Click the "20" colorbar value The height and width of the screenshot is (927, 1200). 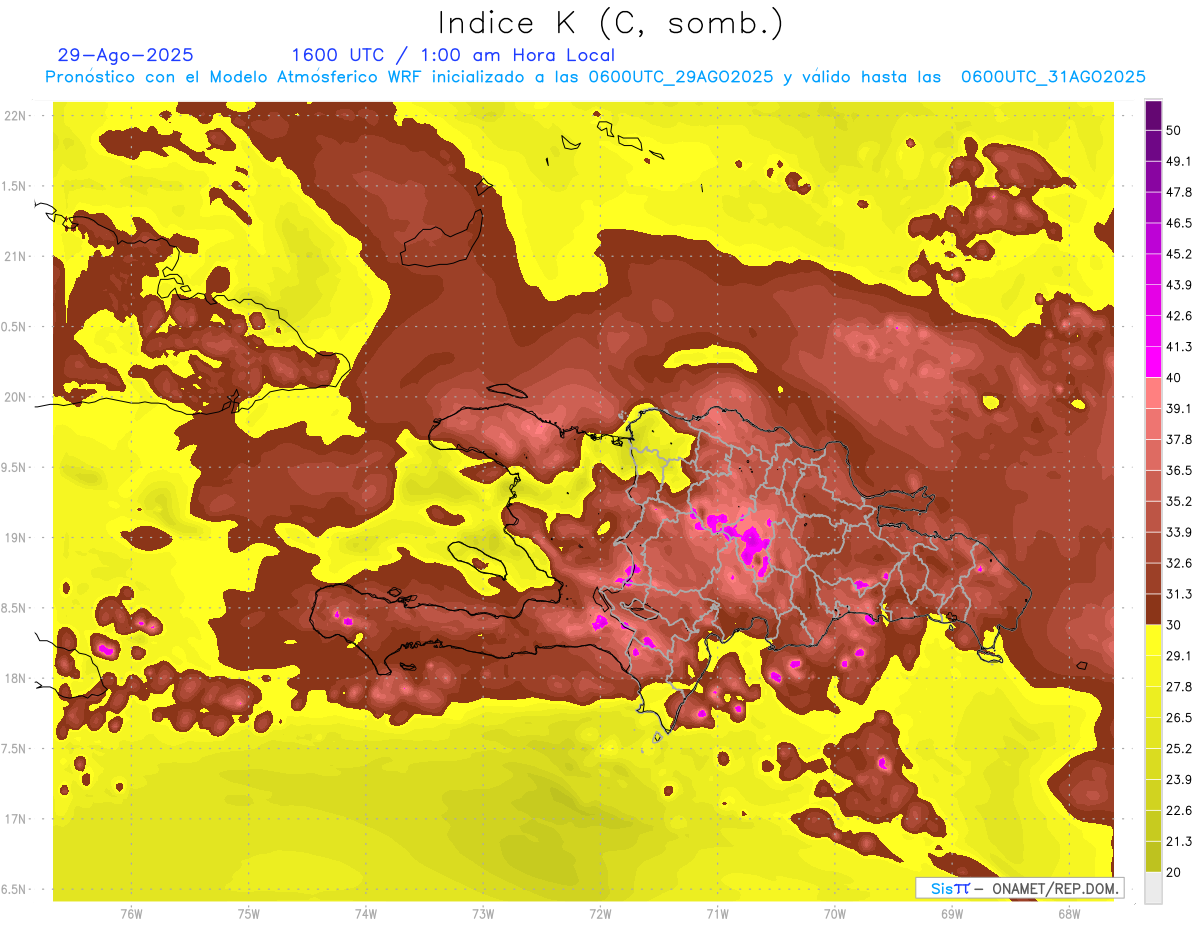[1174, 872]
